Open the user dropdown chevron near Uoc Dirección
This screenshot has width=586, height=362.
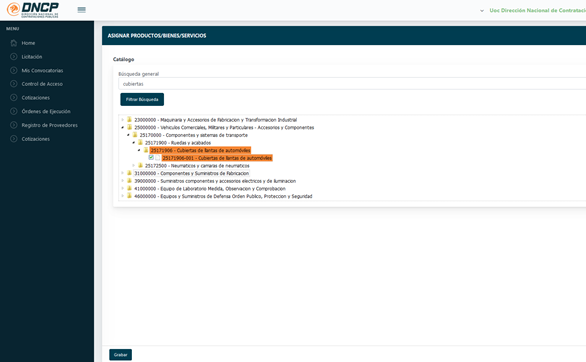pos(482,11)
